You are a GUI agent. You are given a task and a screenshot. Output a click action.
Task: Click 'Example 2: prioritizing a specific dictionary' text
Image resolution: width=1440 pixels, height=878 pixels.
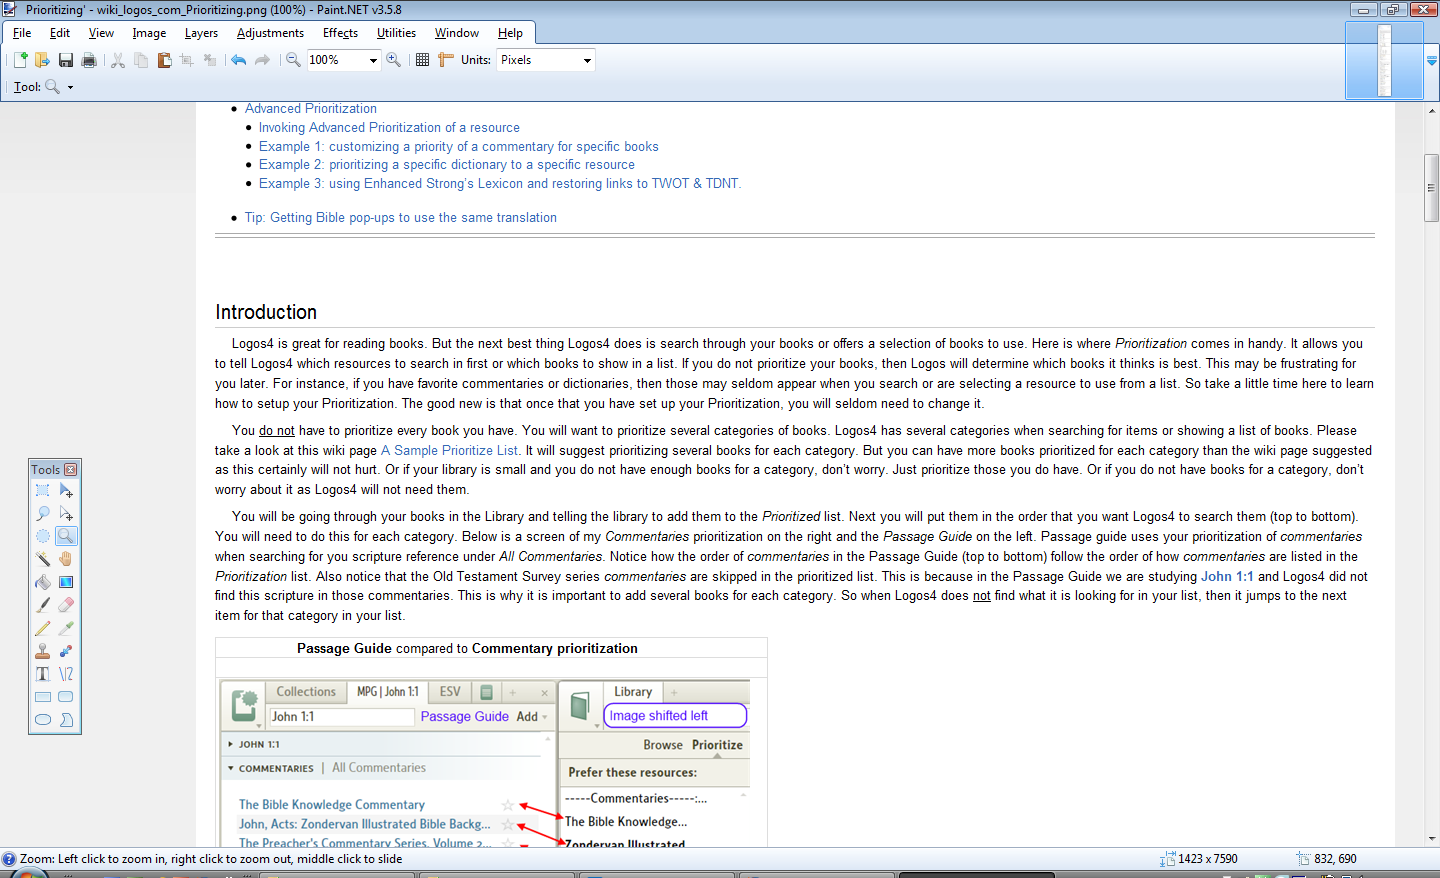447,165
